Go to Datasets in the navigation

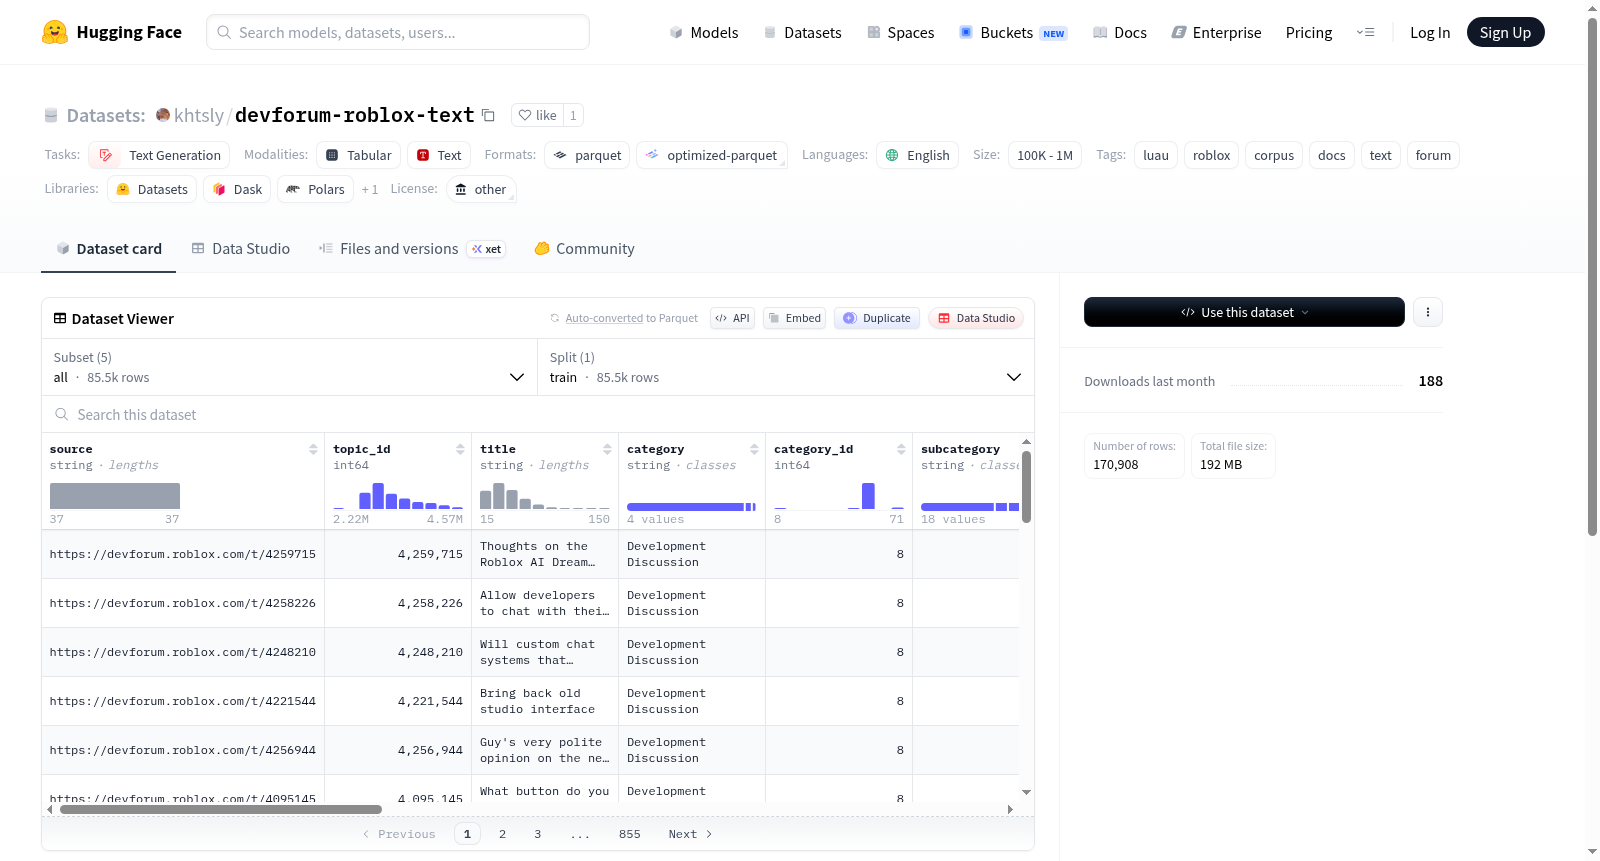[803, 32]
